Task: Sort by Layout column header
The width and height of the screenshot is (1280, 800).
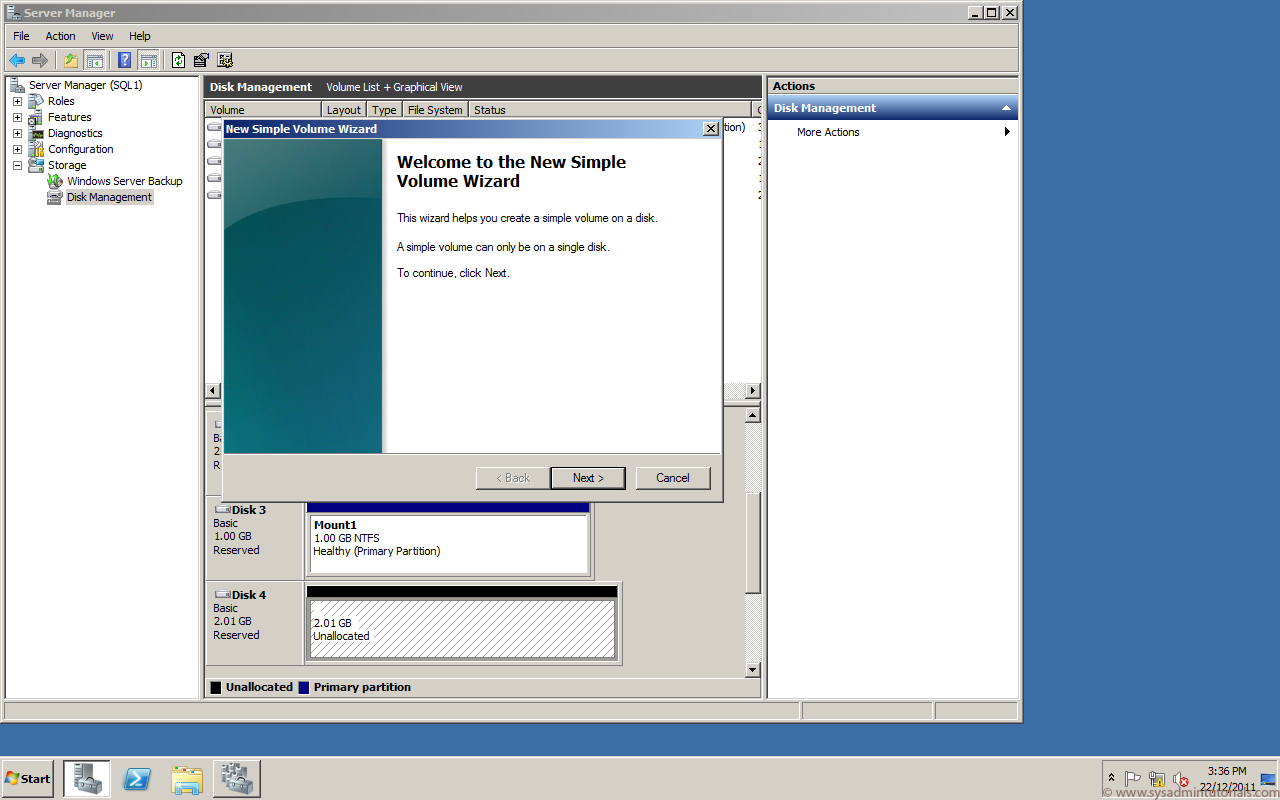Action: (x=344, y=110)
